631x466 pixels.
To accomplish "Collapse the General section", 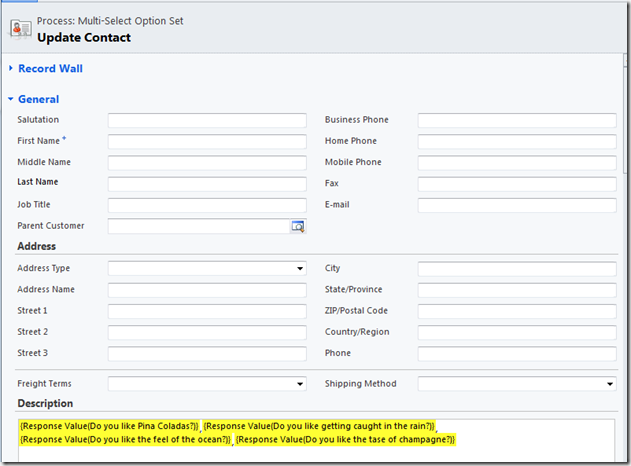I will coord(38,99).
